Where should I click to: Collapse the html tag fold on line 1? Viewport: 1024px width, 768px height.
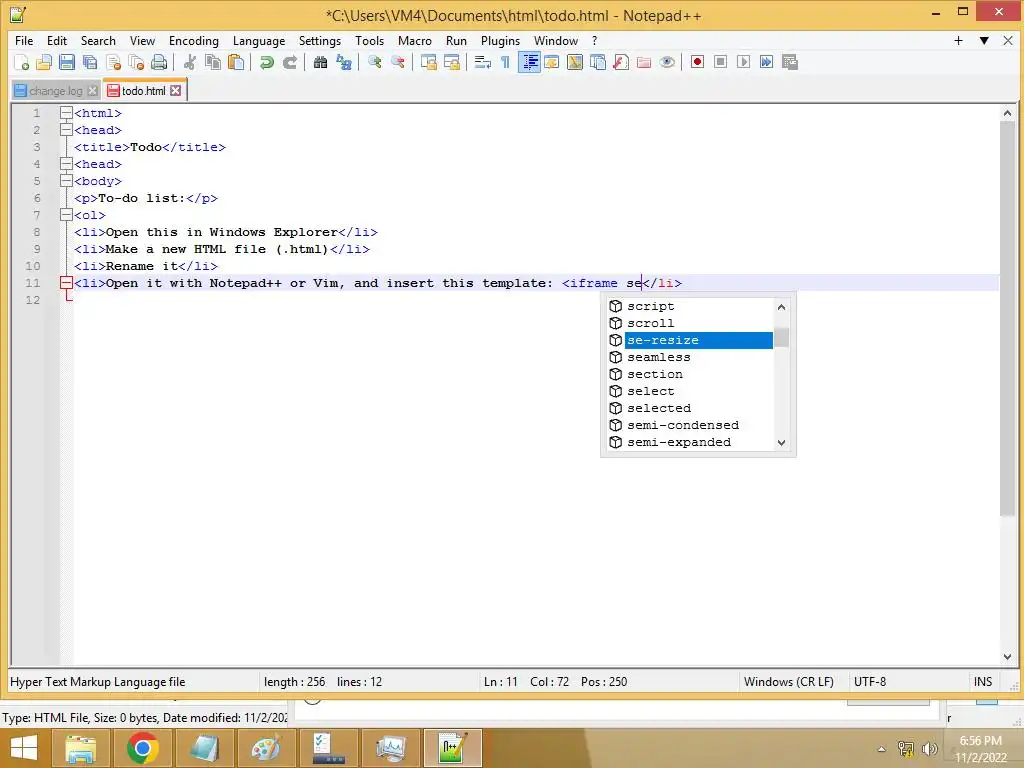66,113
